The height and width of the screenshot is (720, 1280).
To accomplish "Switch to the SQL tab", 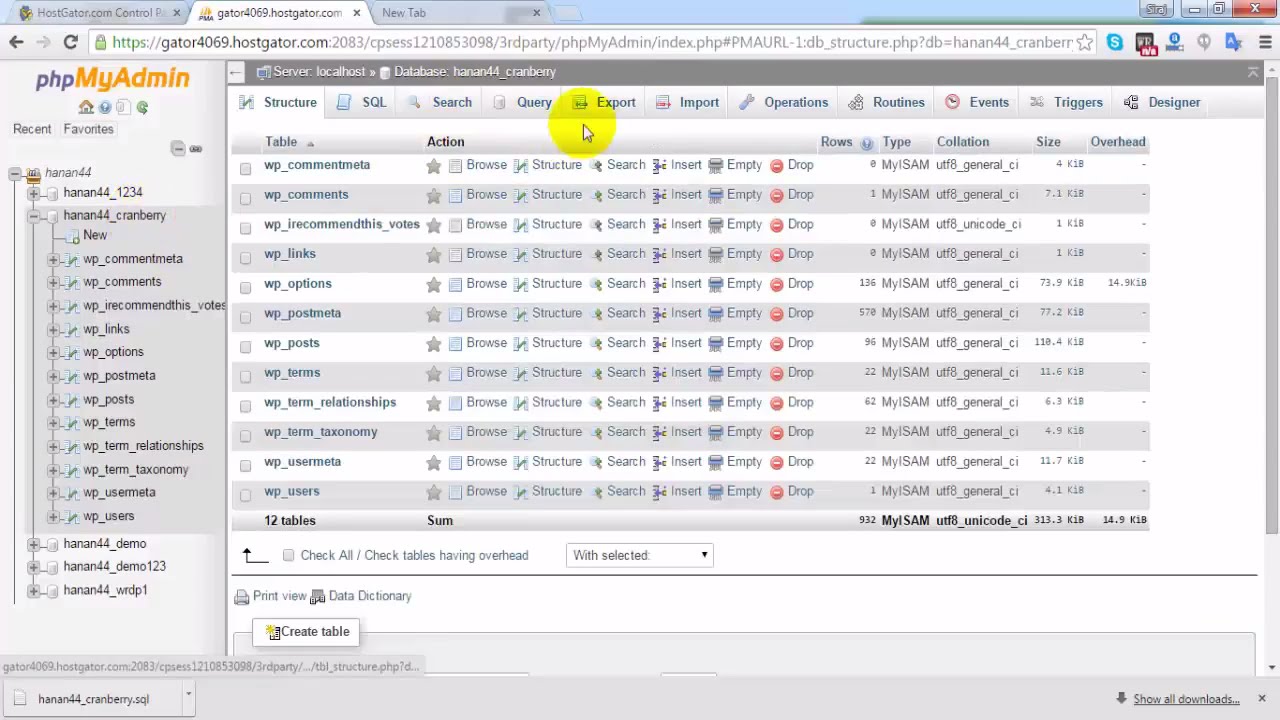I will (x=362, y=102).
